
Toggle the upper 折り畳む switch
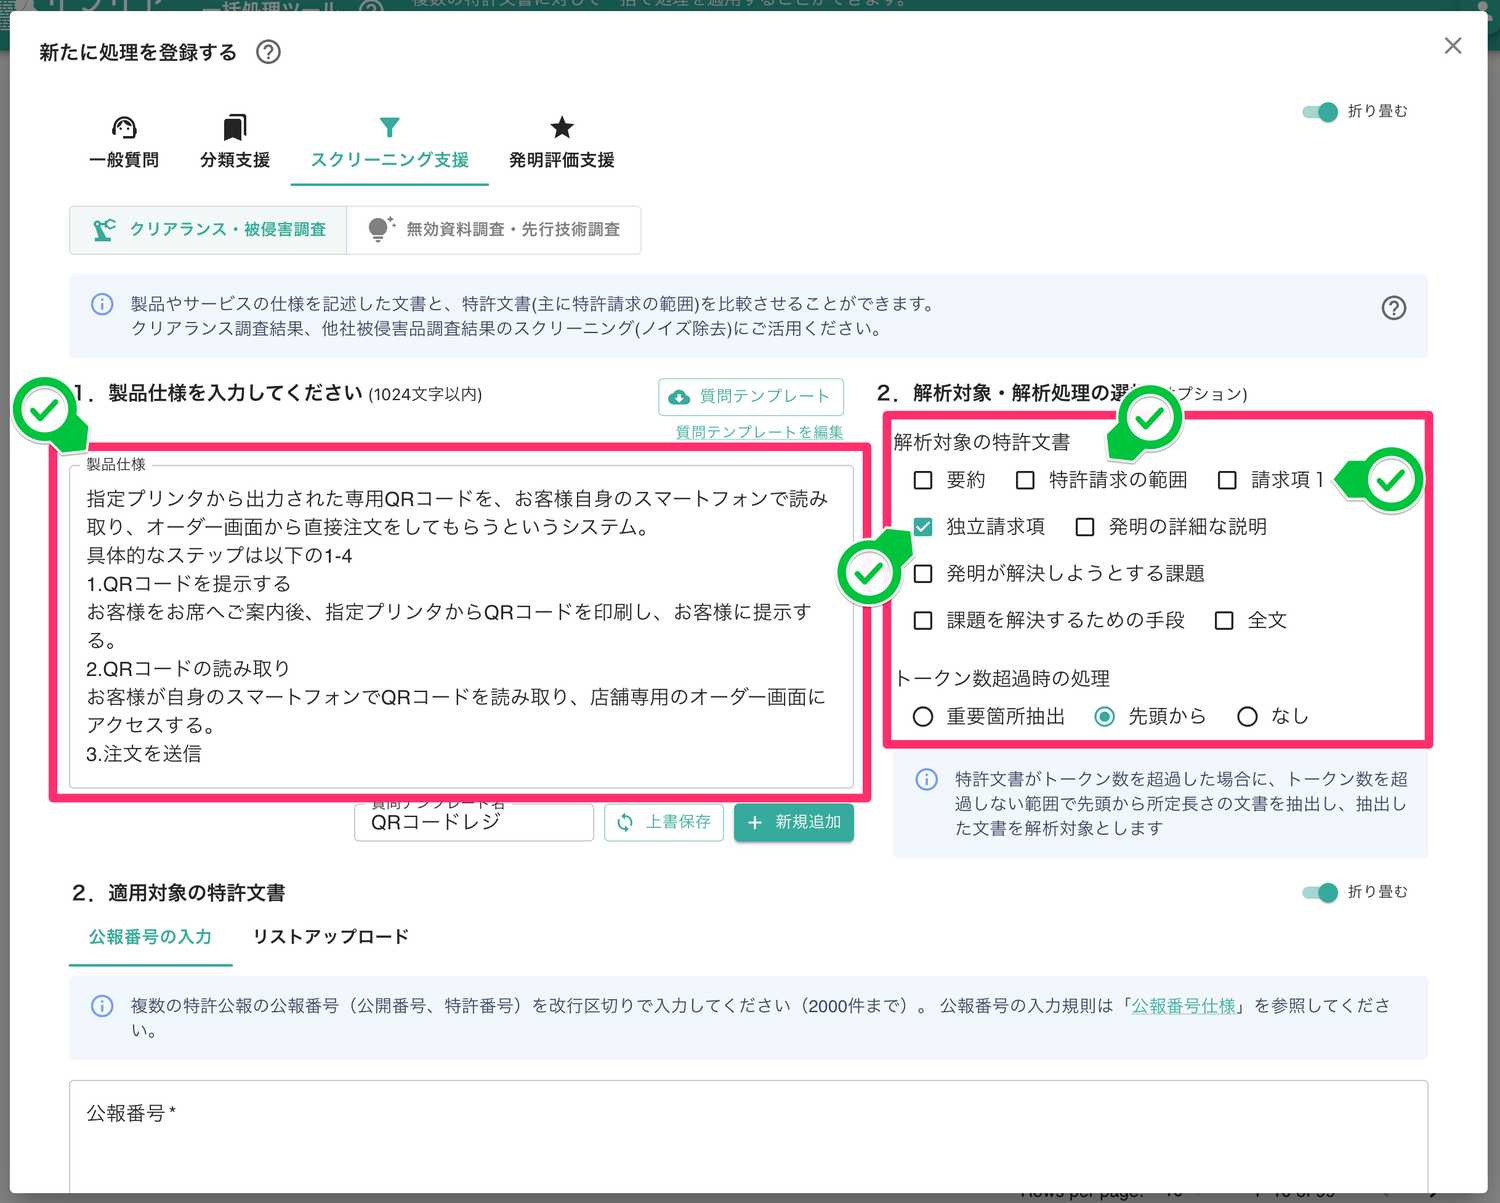pyautogui.click(x=1320, y=112)
